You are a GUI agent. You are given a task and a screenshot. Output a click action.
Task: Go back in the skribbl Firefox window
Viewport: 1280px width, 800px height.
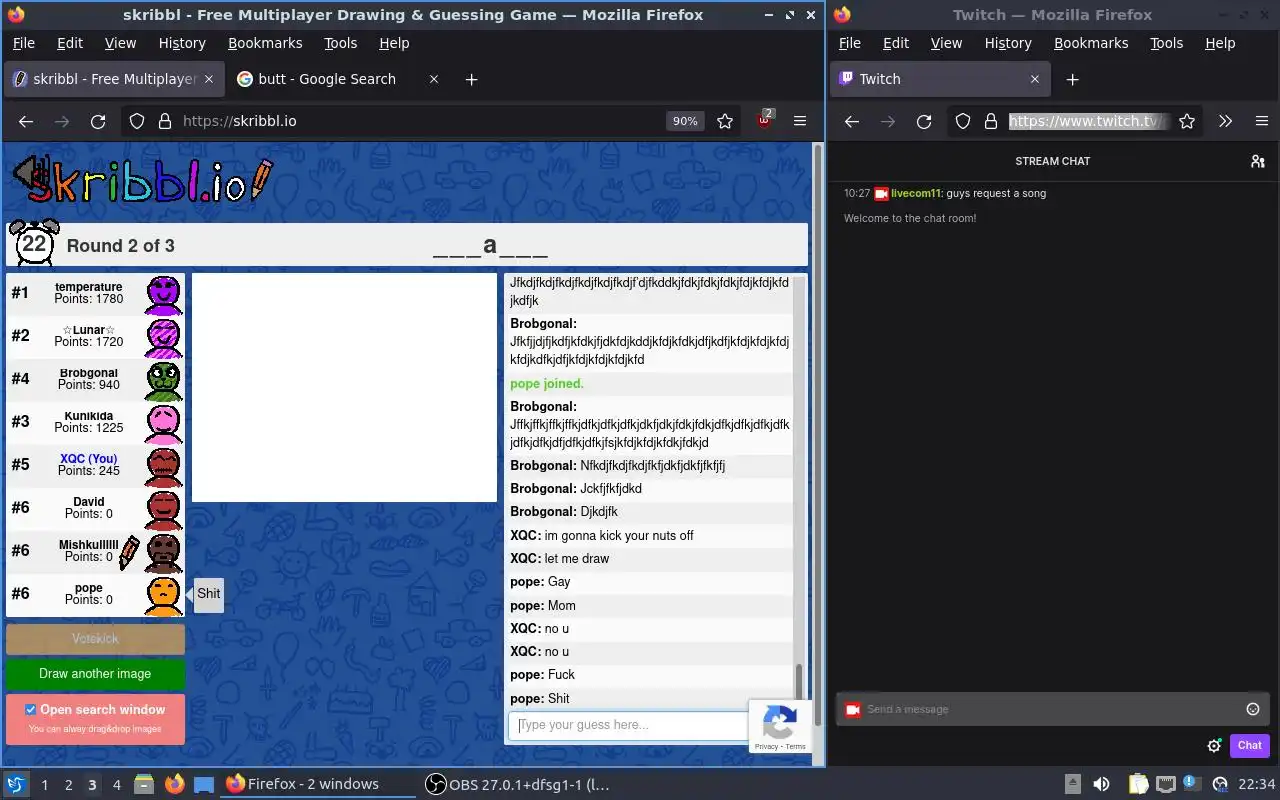26,121
